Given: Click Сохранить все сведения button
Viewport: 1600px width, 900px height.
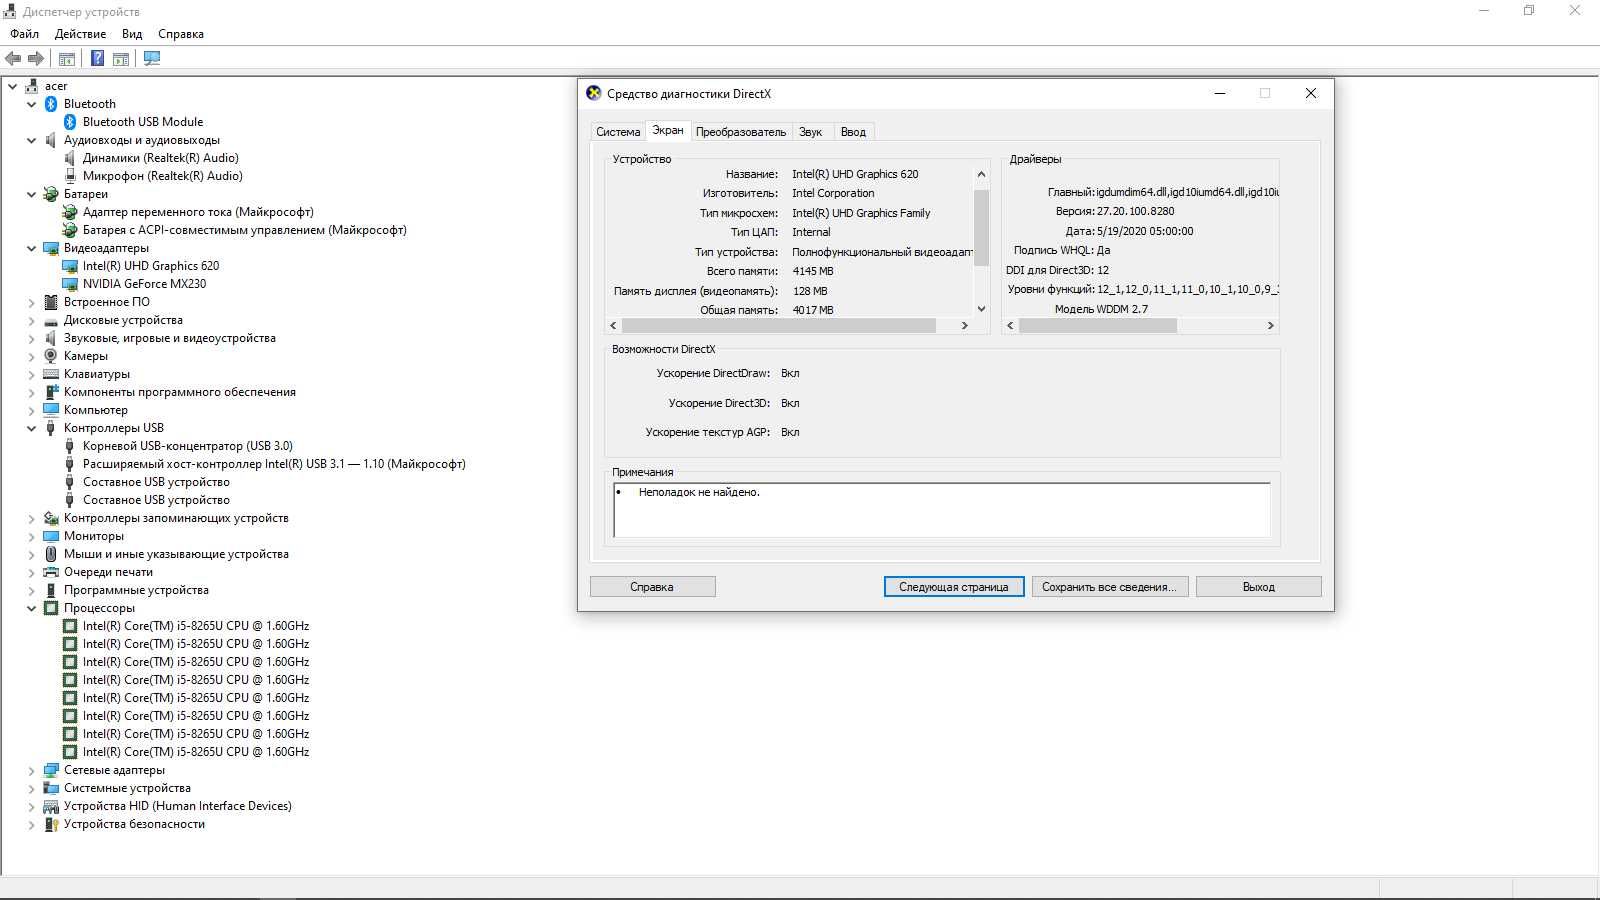Looking at the screenshot, I should point(1110,587).
